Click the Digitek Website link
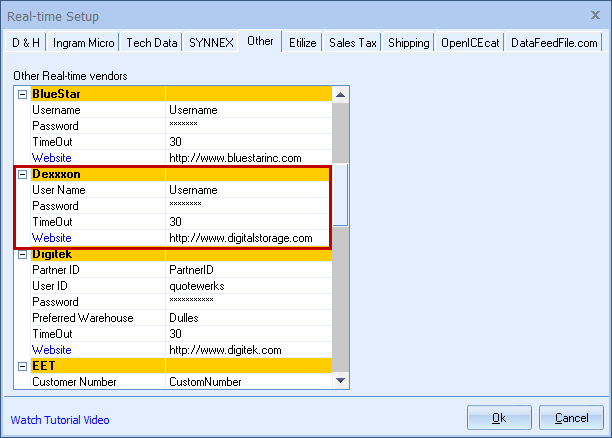This screenshot has height=438, width=612. coord(52,350)
